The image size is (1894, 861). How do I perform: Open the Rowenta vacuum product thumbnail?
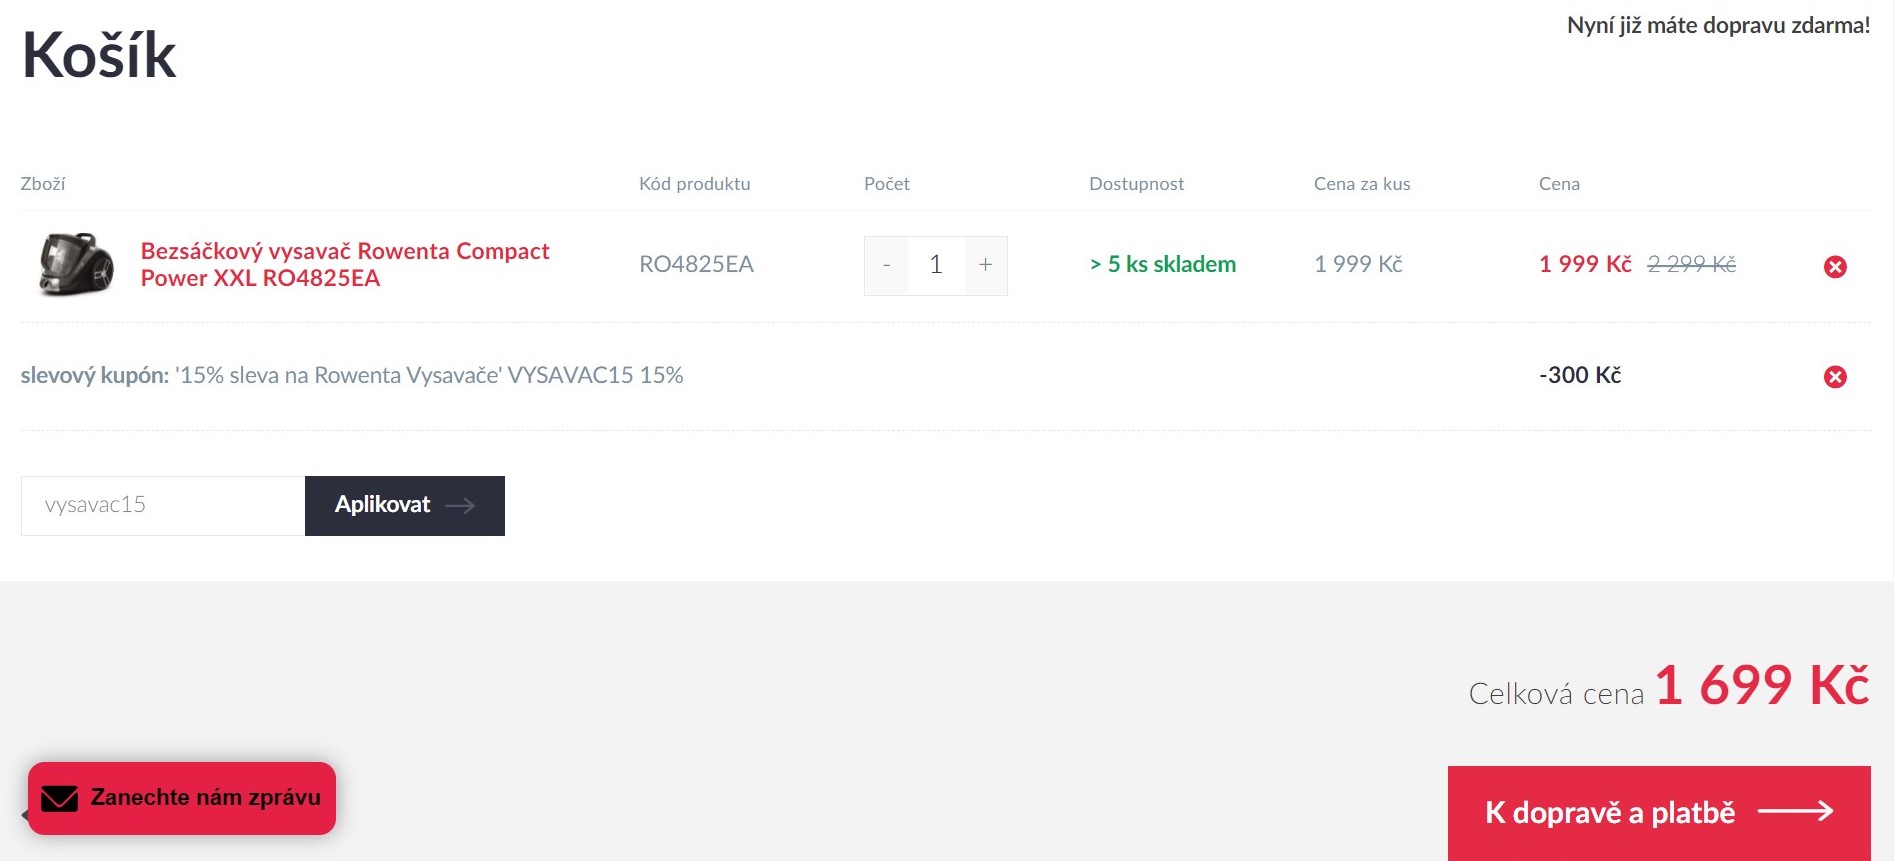76,265
